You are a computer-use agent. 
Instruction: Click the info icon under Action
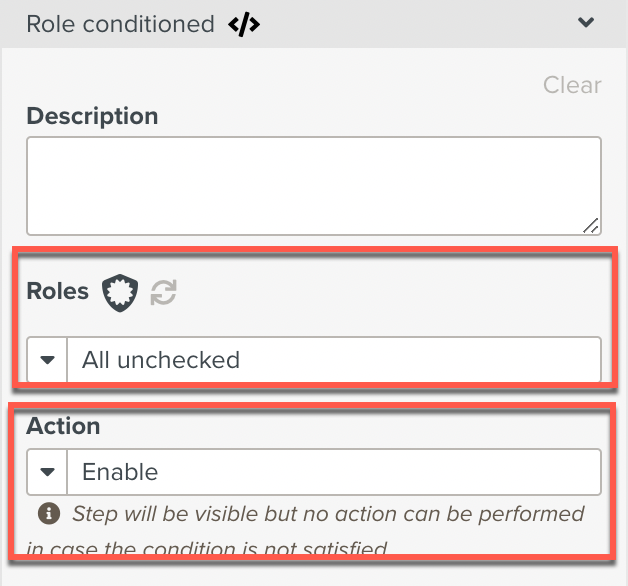[x=48, y=514]
